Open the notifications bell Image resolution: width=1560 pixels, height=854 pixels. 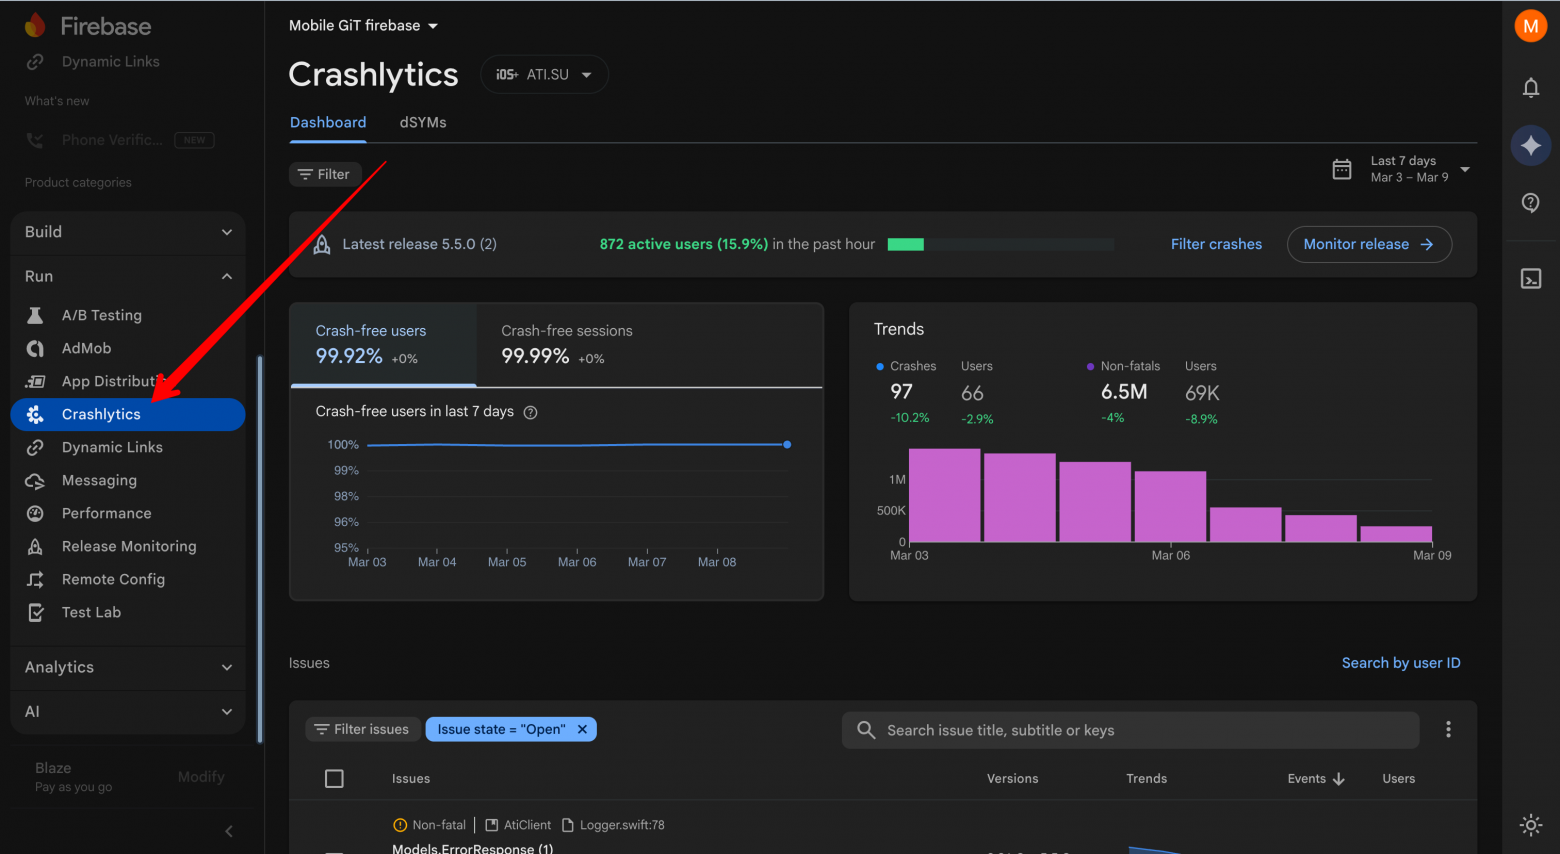point(1530,88)
